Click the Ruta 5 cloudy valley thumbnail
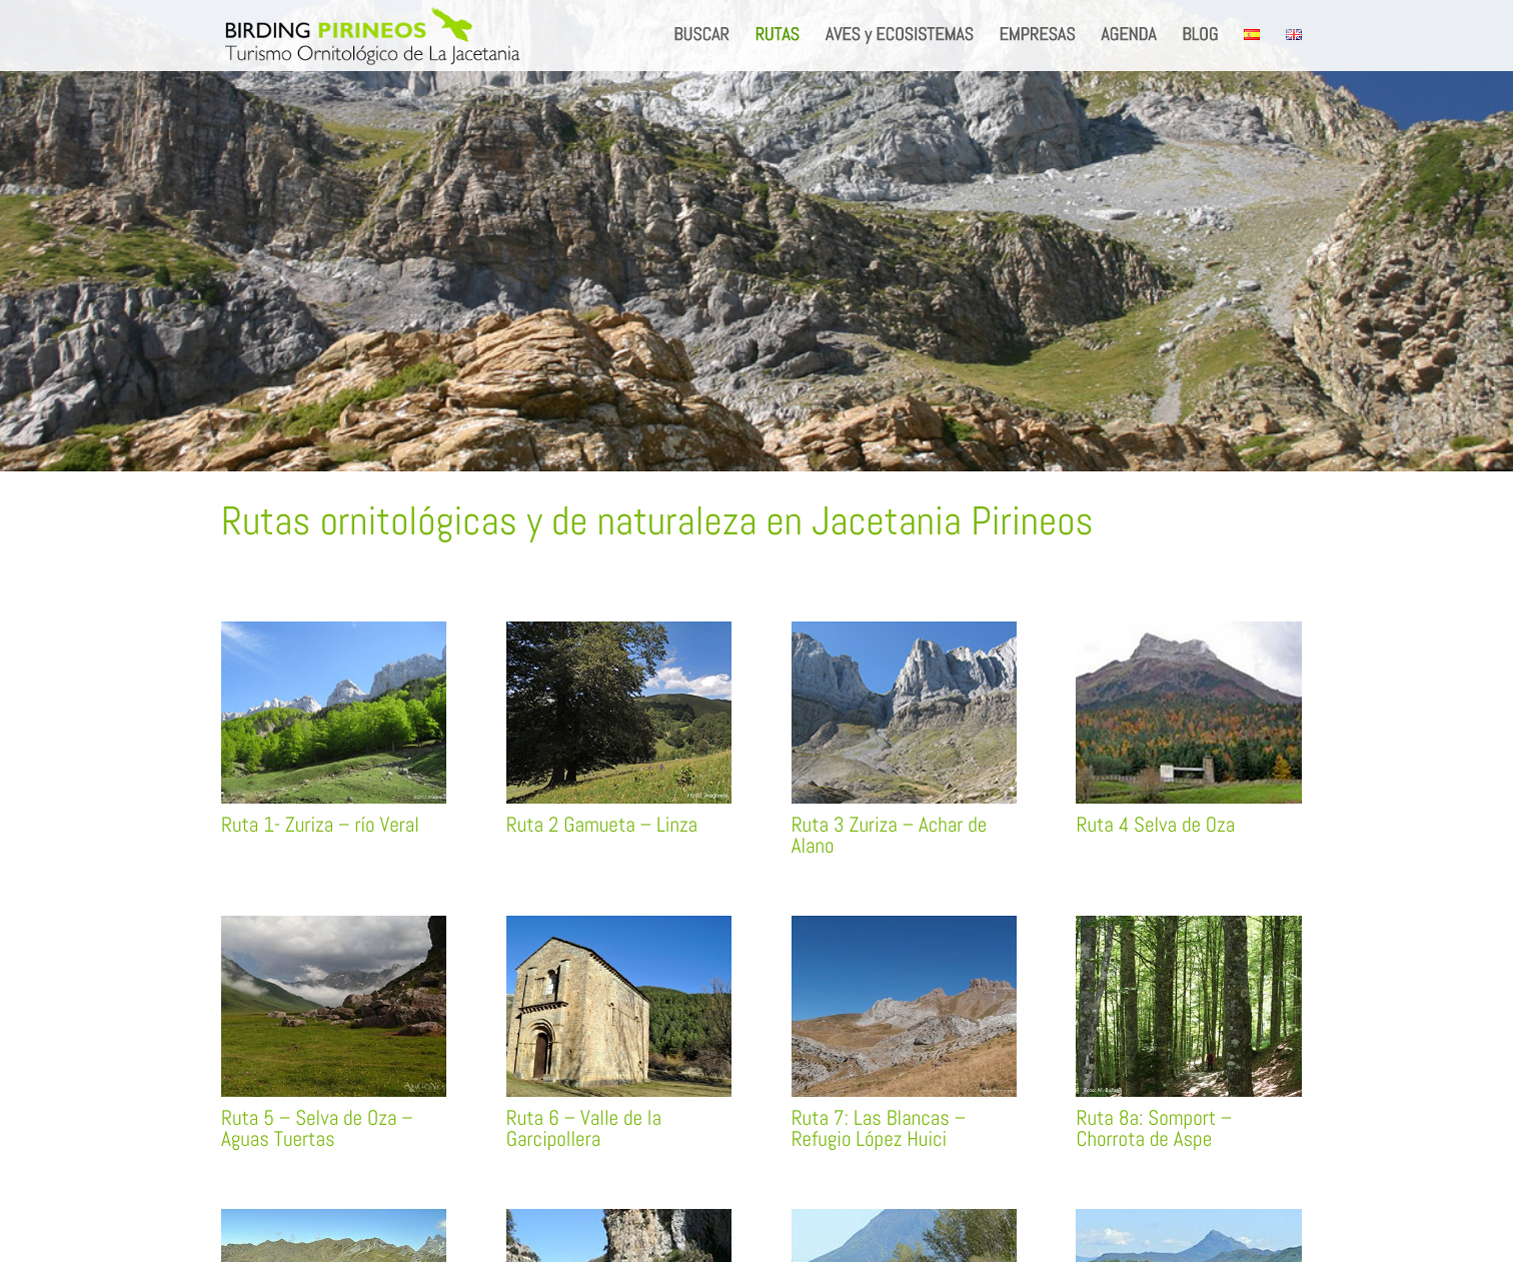 tap(333, 1006)
